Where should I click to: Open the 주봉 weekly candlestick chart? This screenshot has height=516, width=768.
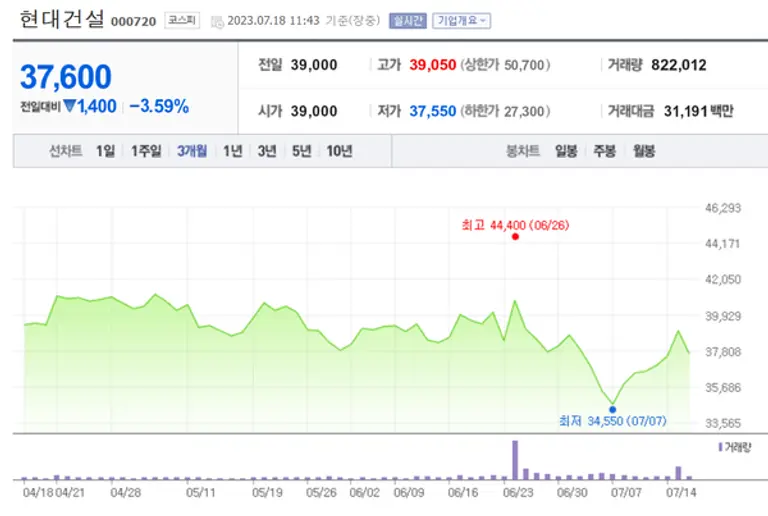click(x=604, y=151)
